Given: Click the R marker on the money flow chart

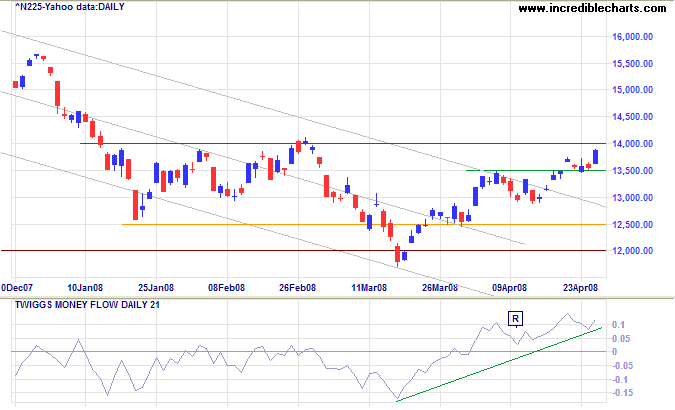Looking at the screenshot, I should [515, 320].
